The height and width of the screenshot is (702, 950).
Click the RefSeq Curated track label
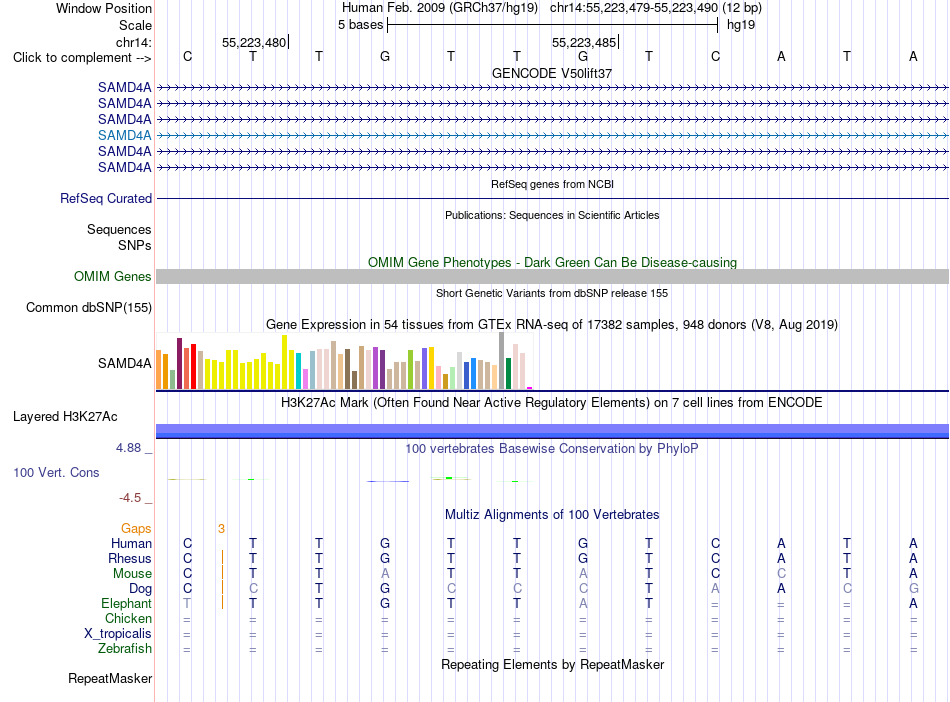[106, 198]
